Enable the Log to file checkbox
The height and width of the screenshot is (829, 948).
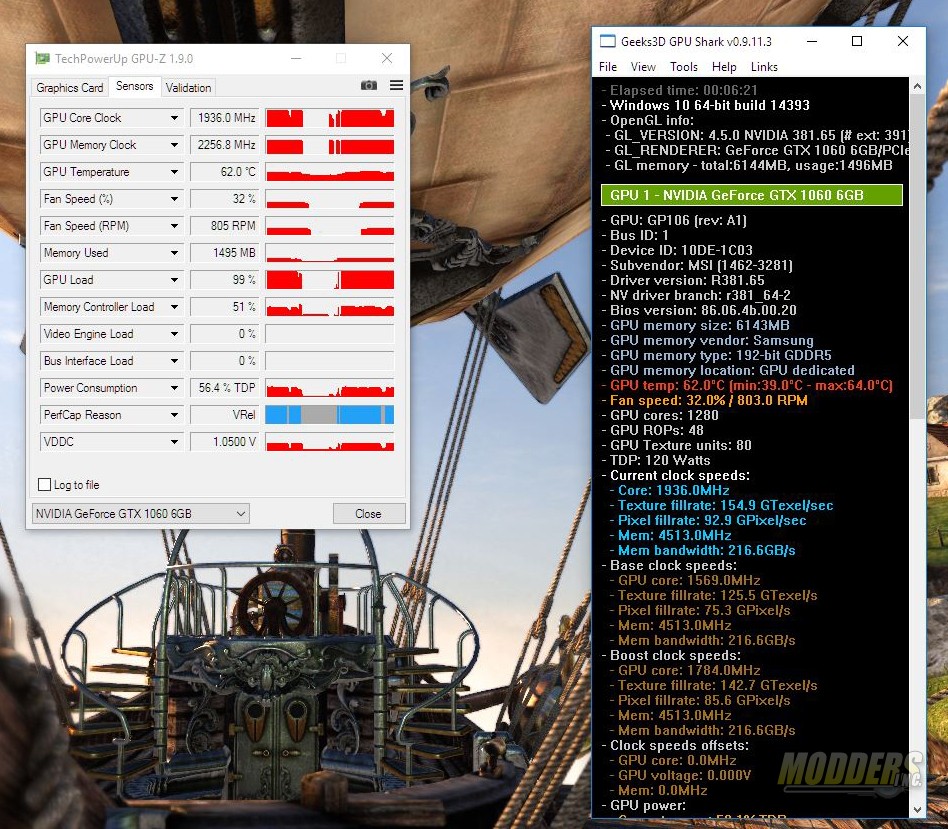tap(44, 484)
